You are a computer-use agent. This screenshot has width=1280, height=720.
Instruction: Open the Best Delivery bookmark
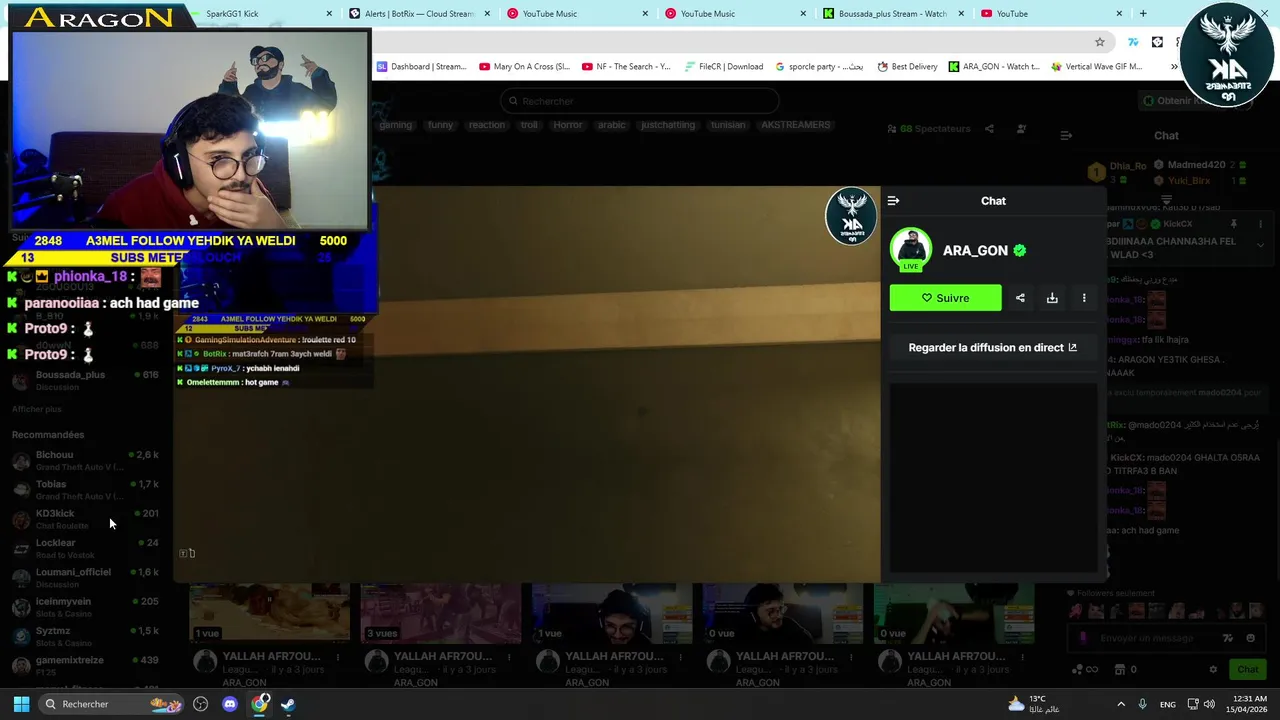point(907,67)
